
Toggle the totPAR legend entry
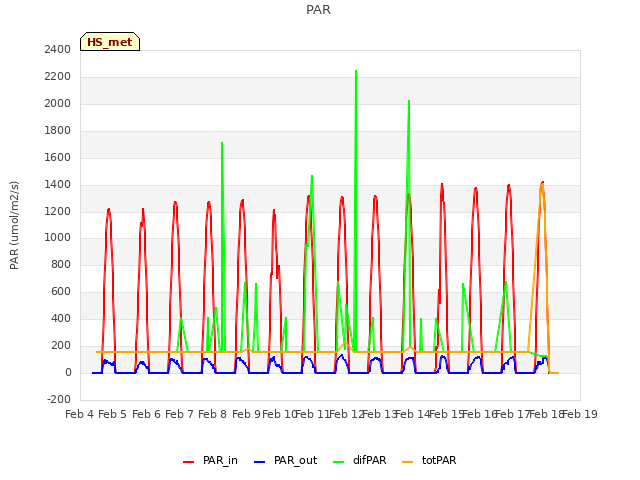[429, 460]
